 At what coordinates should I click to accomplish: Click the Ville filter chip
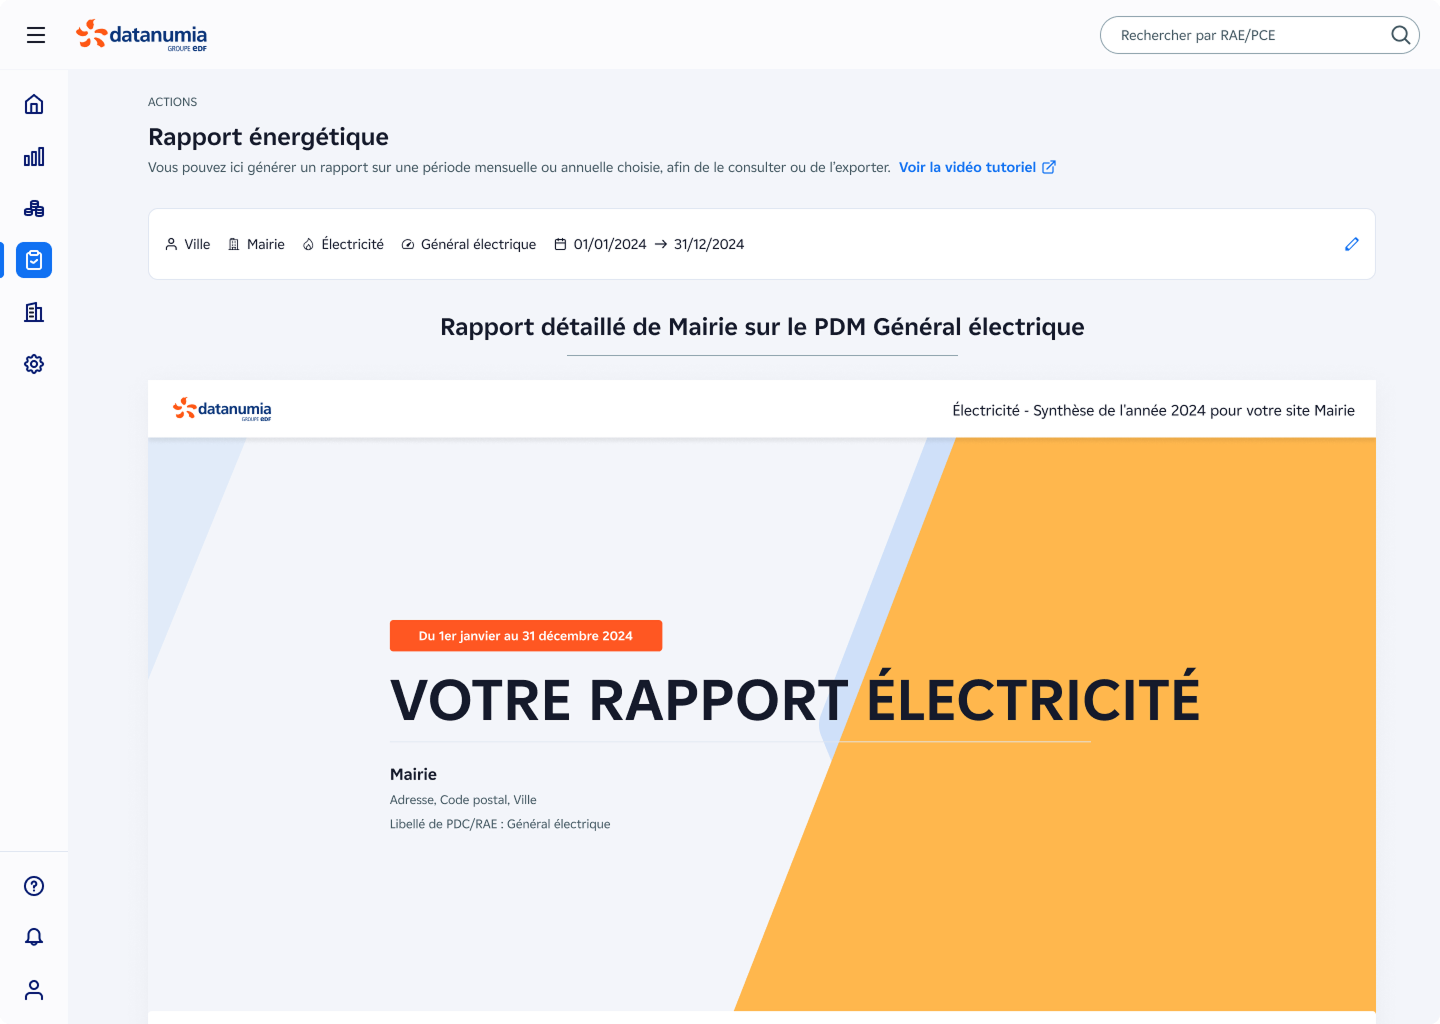click(188, 244)
